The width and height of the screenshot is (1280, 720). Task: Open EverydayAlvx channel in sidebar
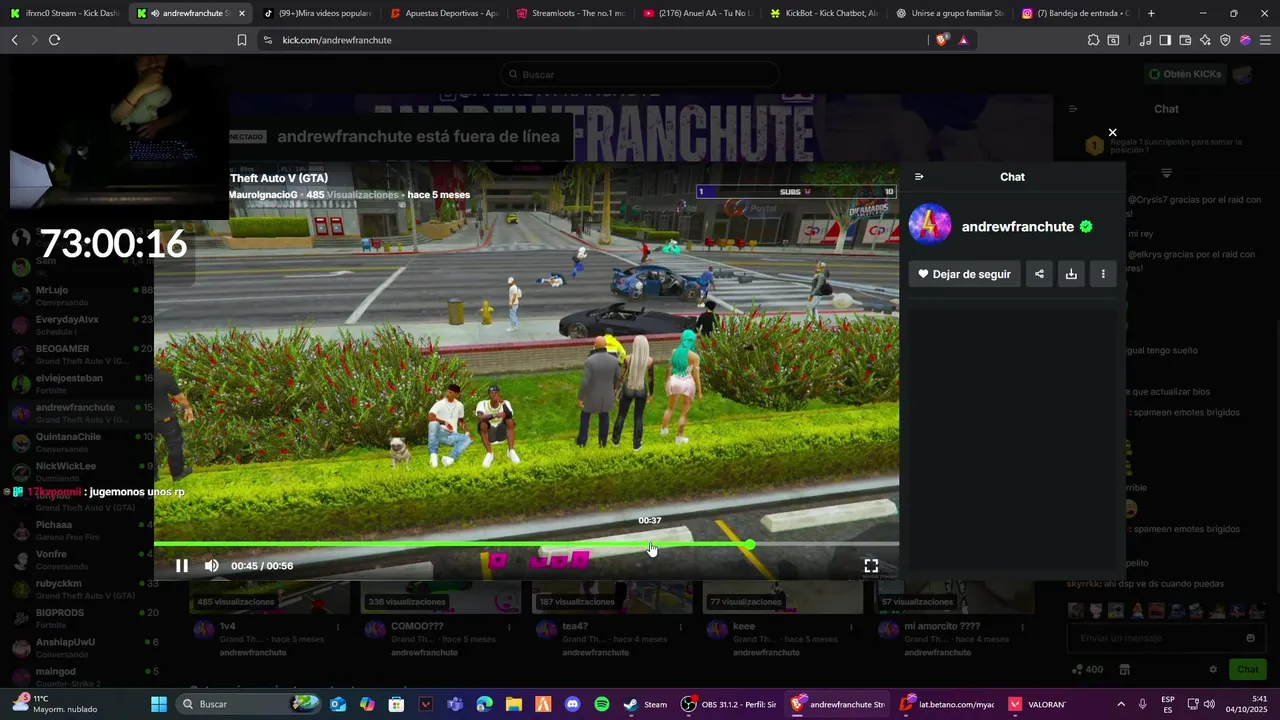point(80,324)
